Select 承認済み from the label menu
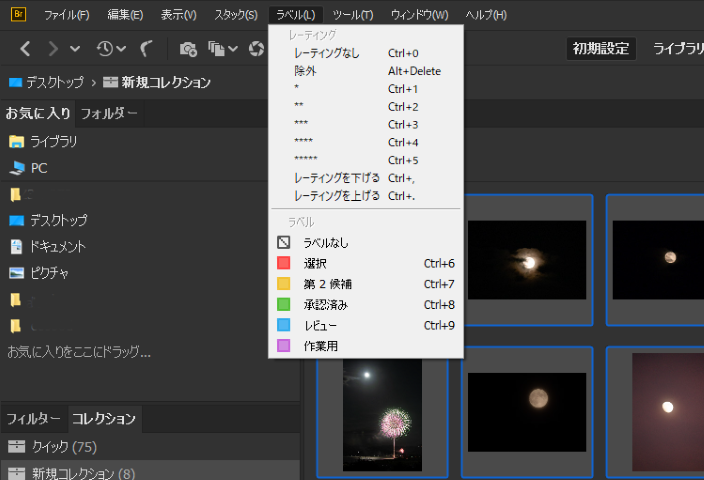 coord(325,304)
